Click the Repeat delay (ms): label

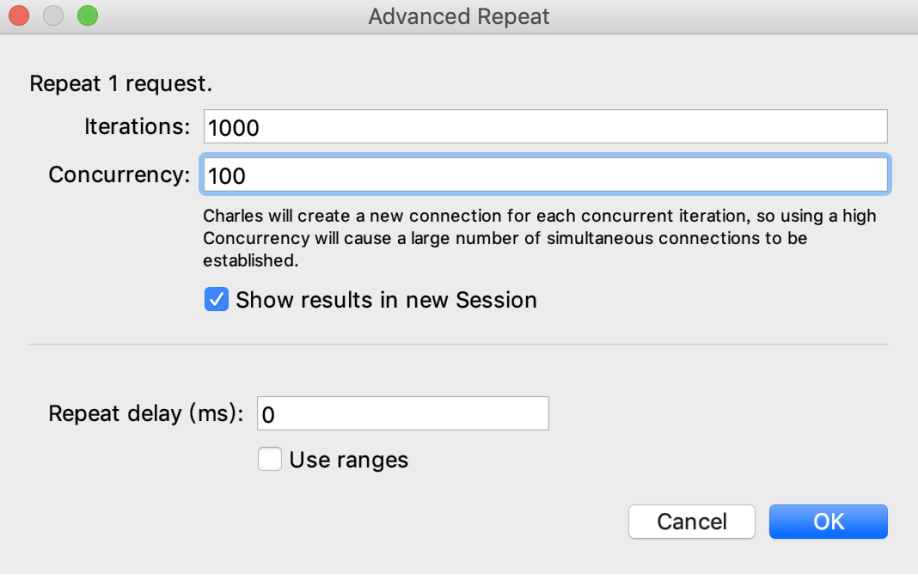(x=146, y=413)
